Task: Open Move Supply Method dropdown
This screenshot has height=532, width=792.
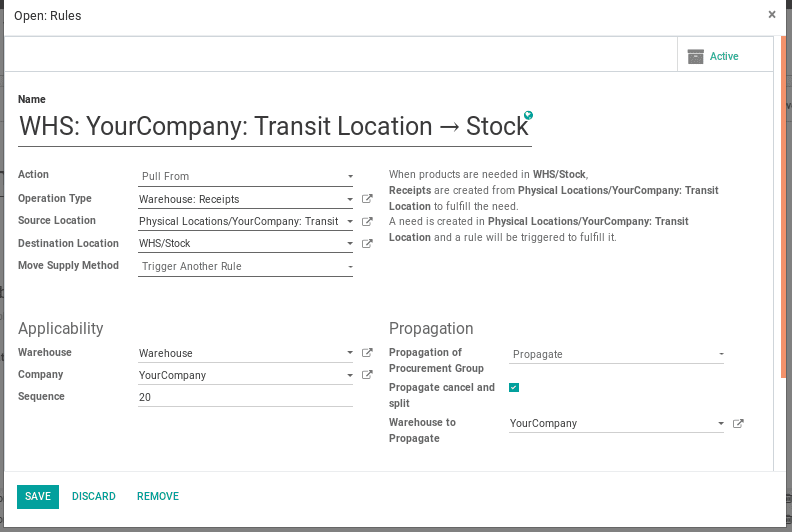Action: click(x=245, y=266)
